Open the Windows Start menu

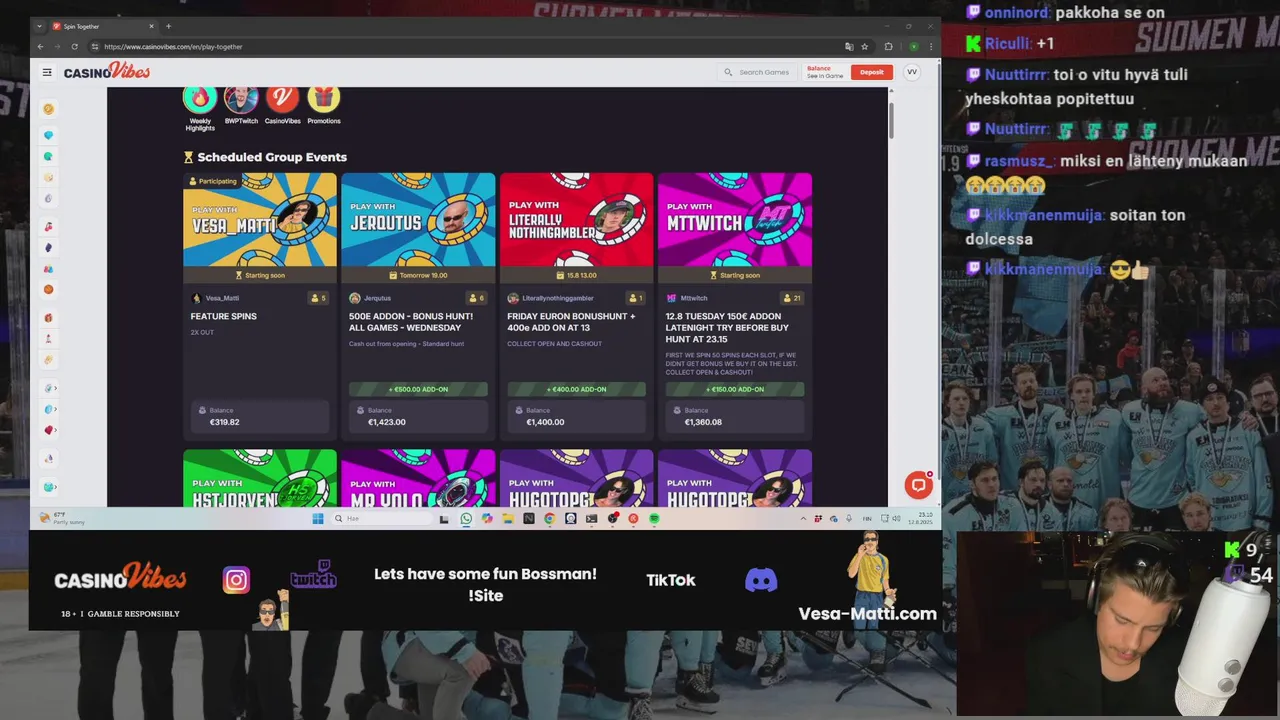(x=318, y=518)
